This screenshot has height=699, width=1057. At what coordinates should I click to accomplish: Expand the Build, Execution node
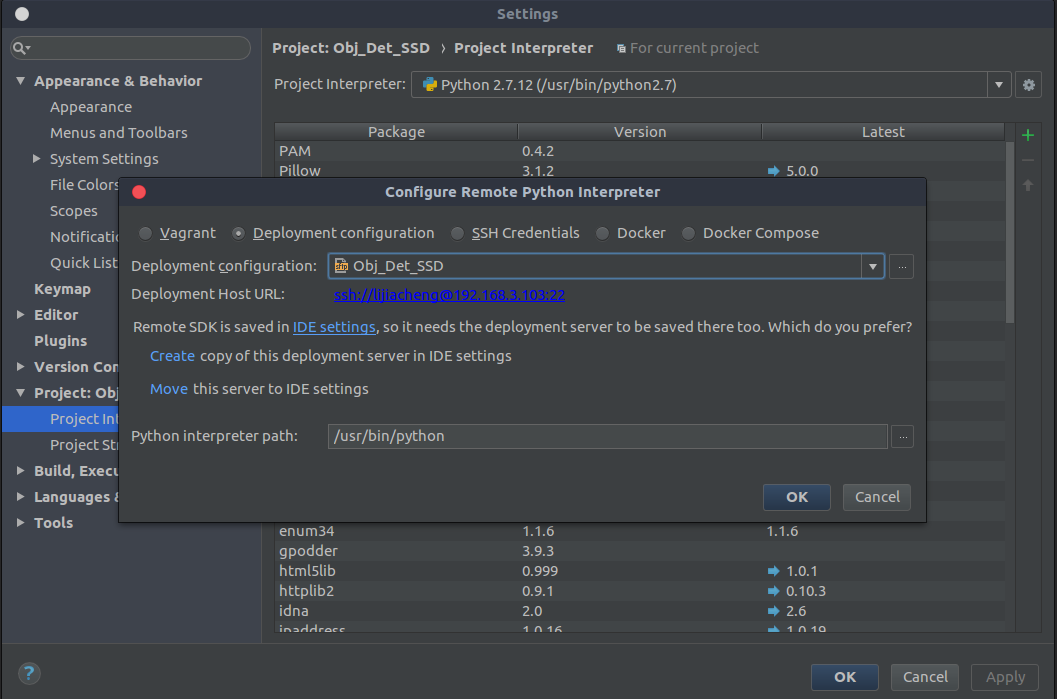pos(20,470)
